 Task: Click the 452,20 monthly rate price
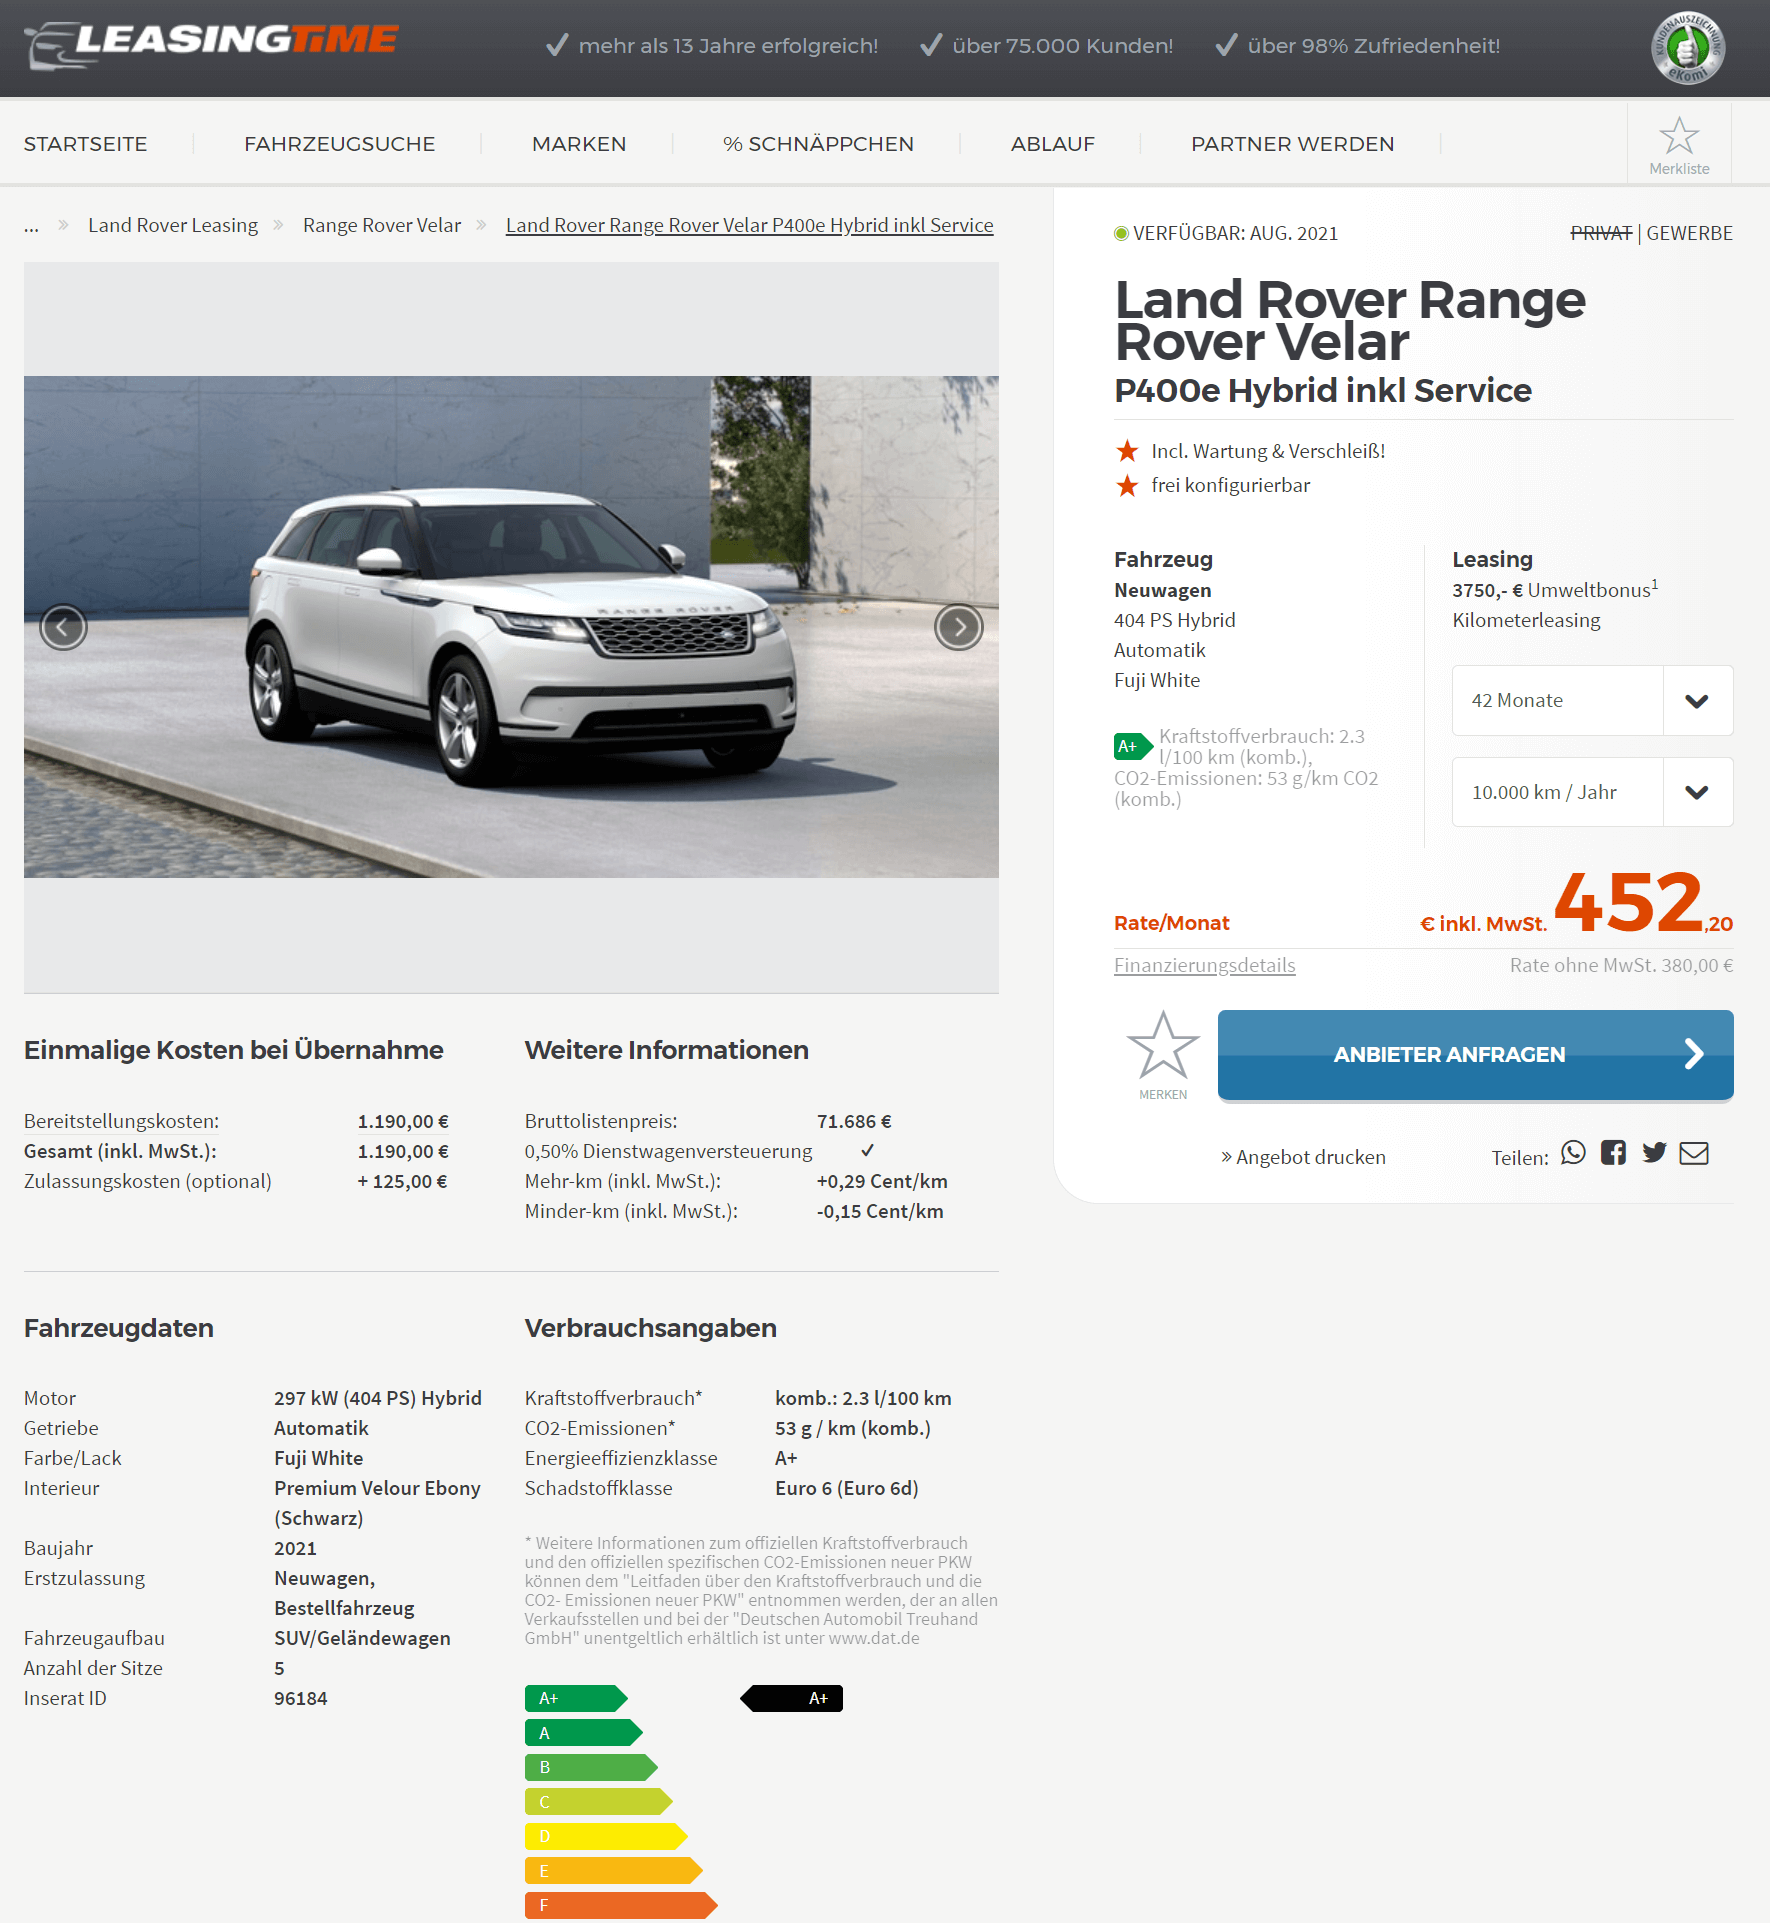pos(1643,903)
